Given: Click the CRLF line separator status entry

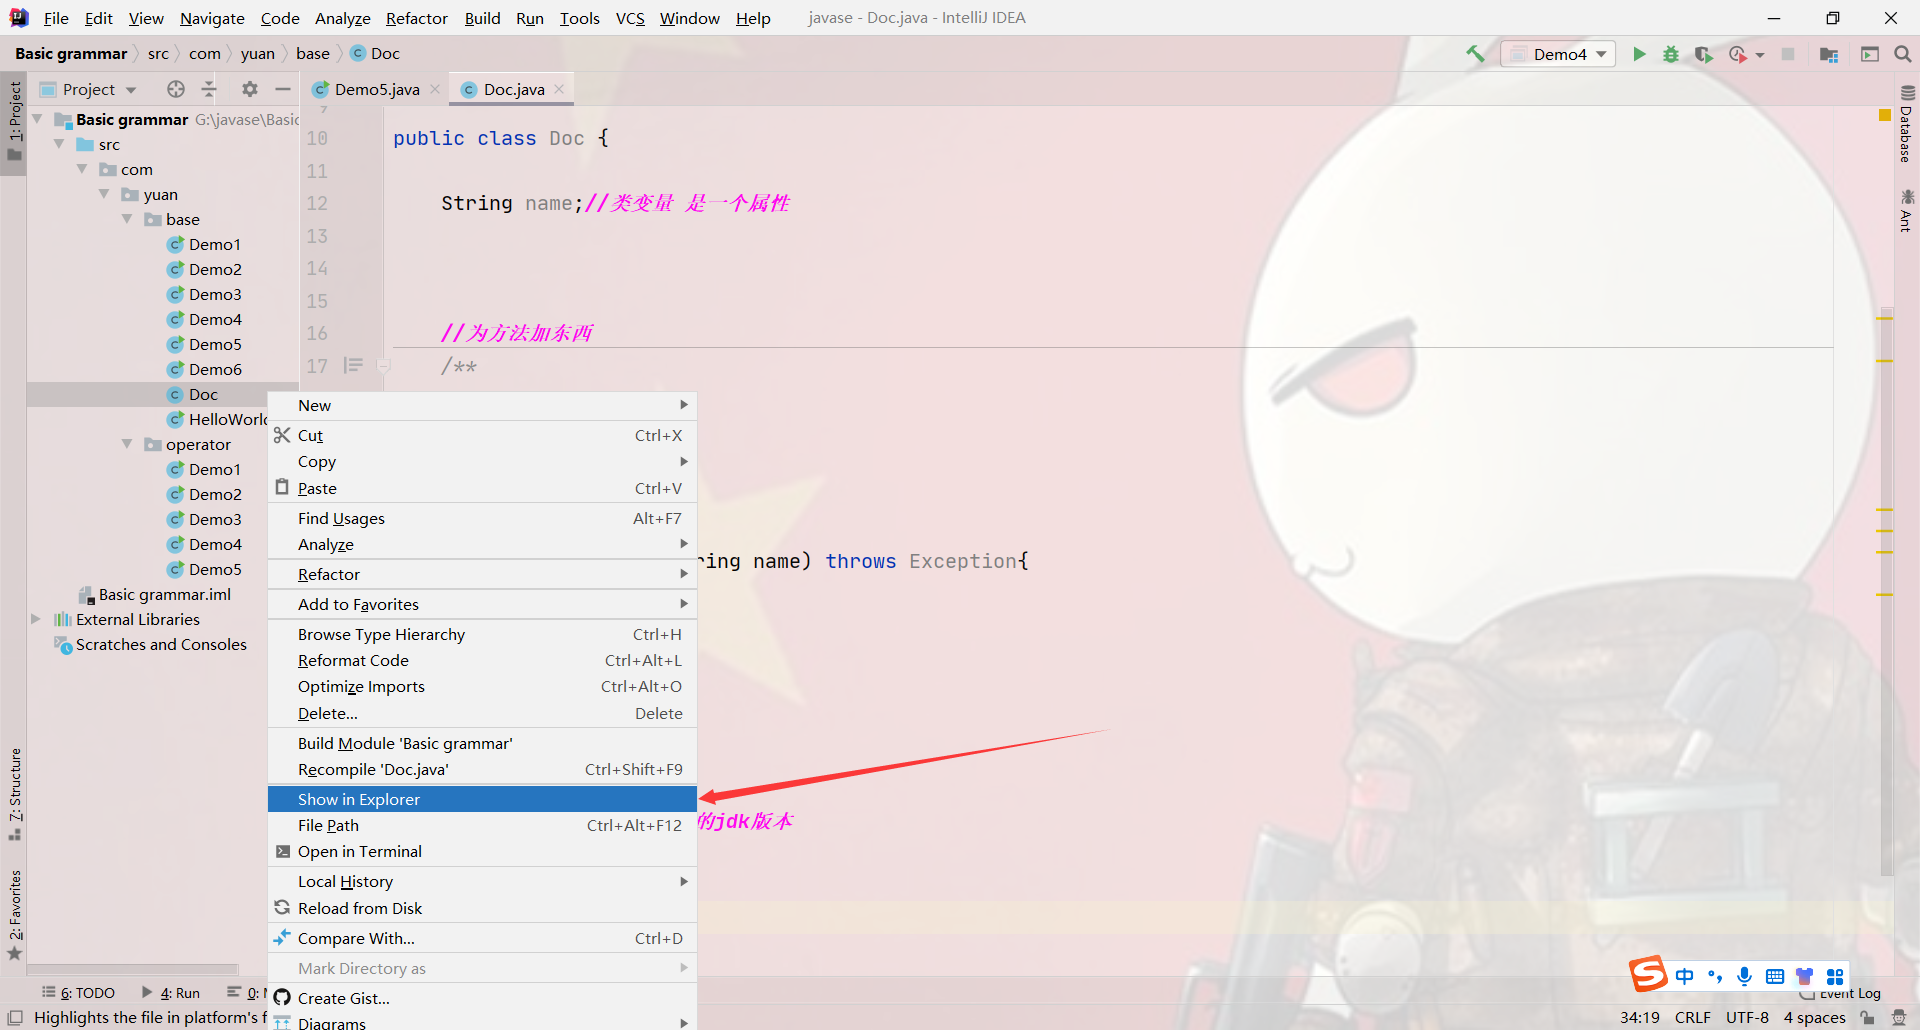Looking at the screenshot, I should click(1692, 1018).
